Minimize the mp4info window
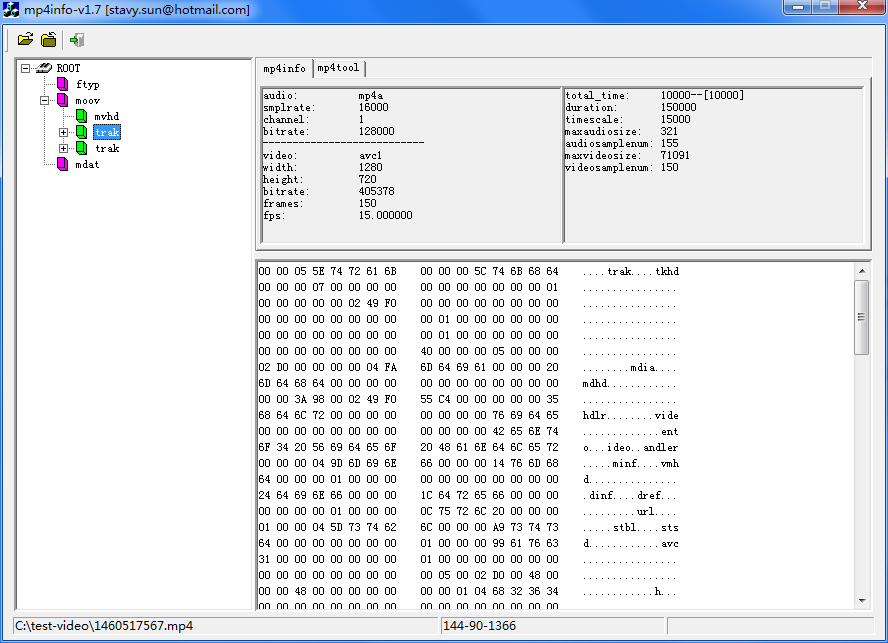Viewport: 888px width, 643px height. 799,8
